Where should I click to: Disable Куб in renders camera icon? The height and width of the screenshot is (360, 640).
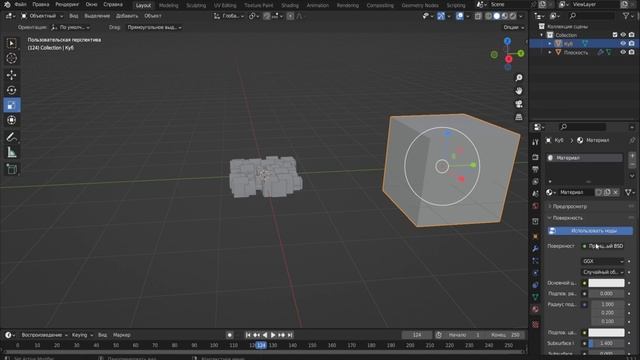click(631, 44)
